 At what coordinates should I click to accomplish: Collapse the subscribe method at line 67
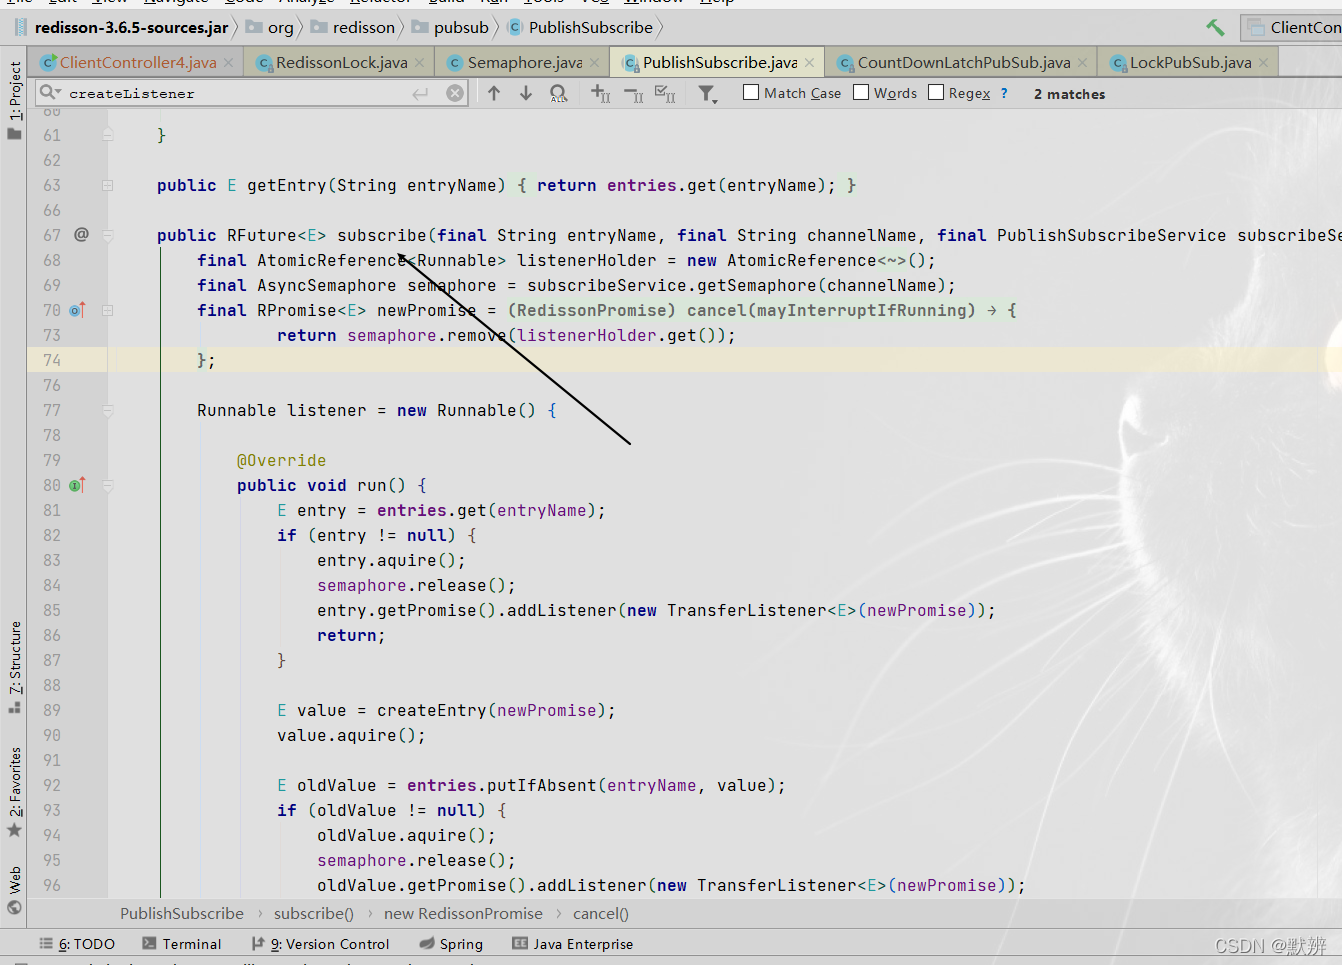108,235
